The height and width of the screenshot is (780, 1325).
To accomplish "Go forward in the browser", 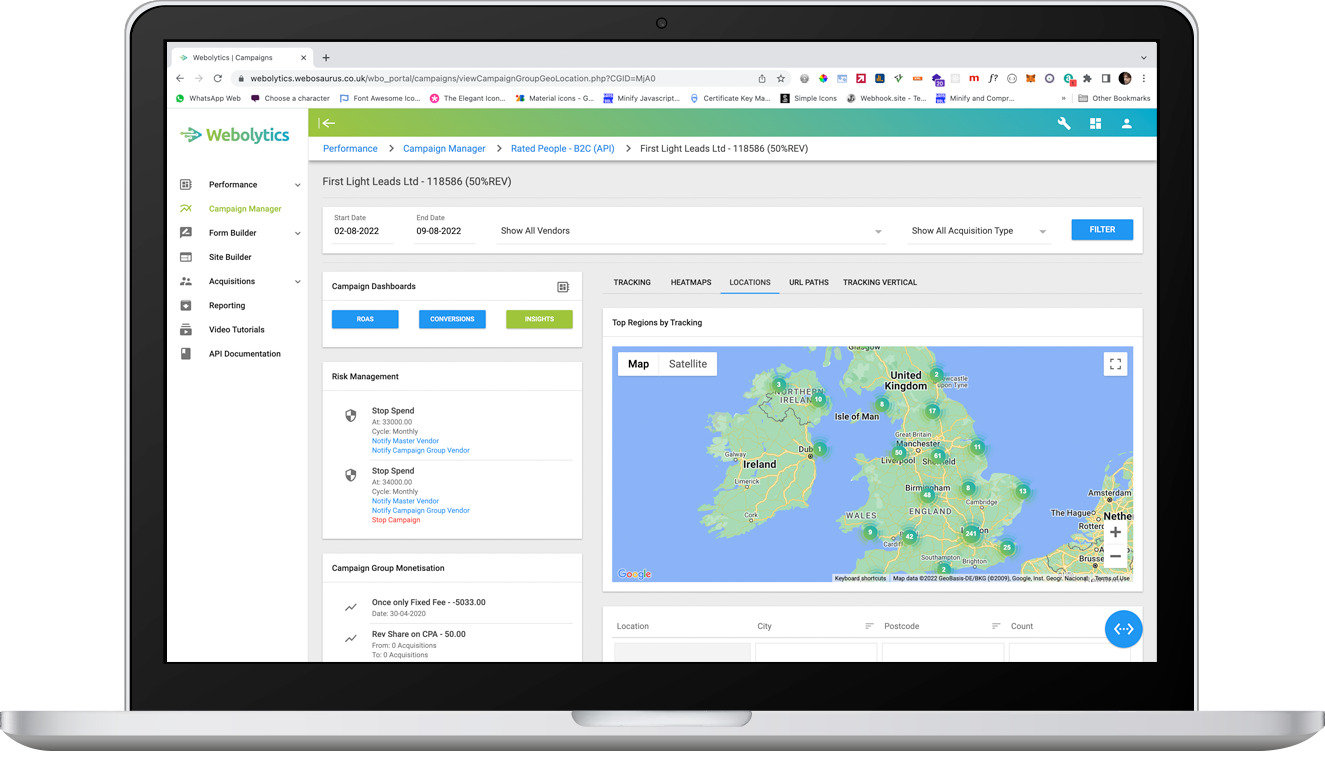I will tap(199, 78).
